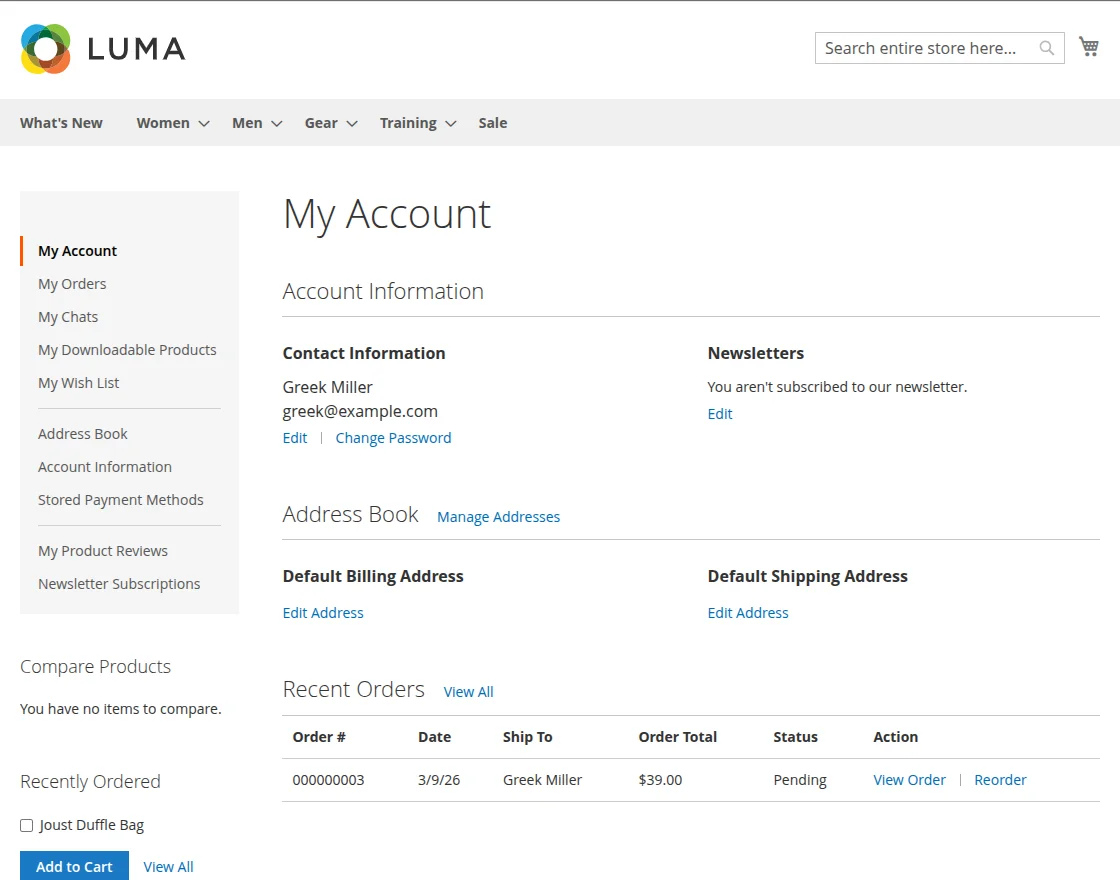The image size is (1120, 880).
Task: View Order 000000003 details
Action: pos(909,780)
